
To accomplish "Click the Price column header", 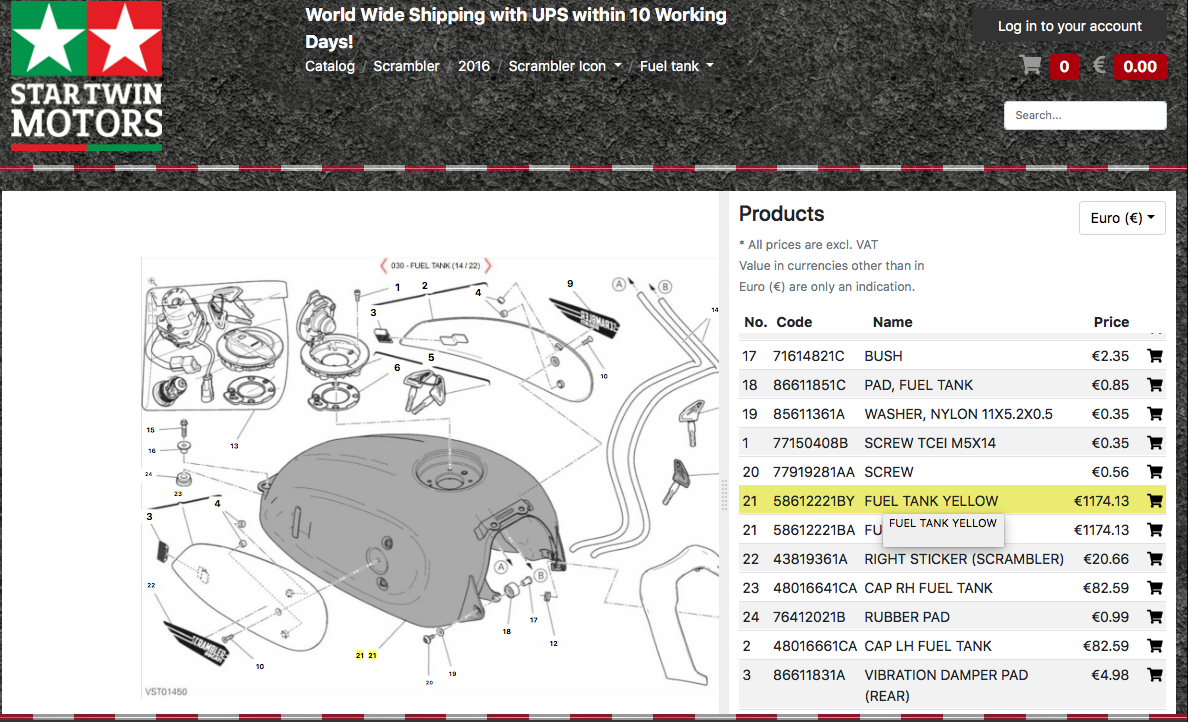I will (1111, 322).
